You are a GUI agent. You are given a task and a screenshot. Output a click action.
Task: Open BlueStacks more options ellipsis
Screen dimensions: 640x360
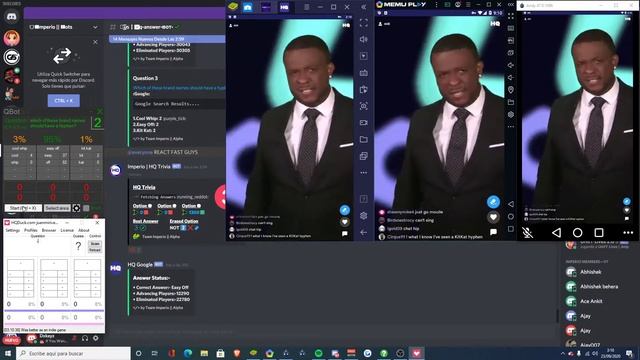click(x=363, y=173)
